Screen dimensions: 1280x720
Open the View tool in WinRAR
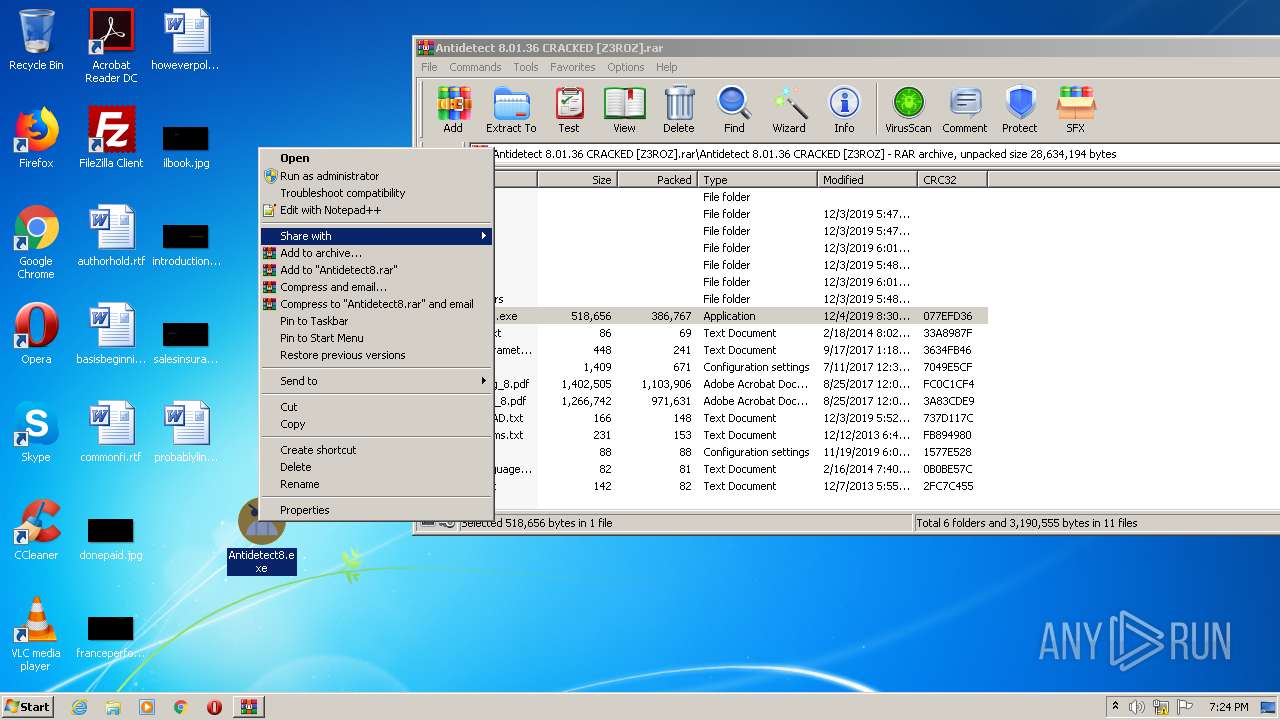pos(624,110)
